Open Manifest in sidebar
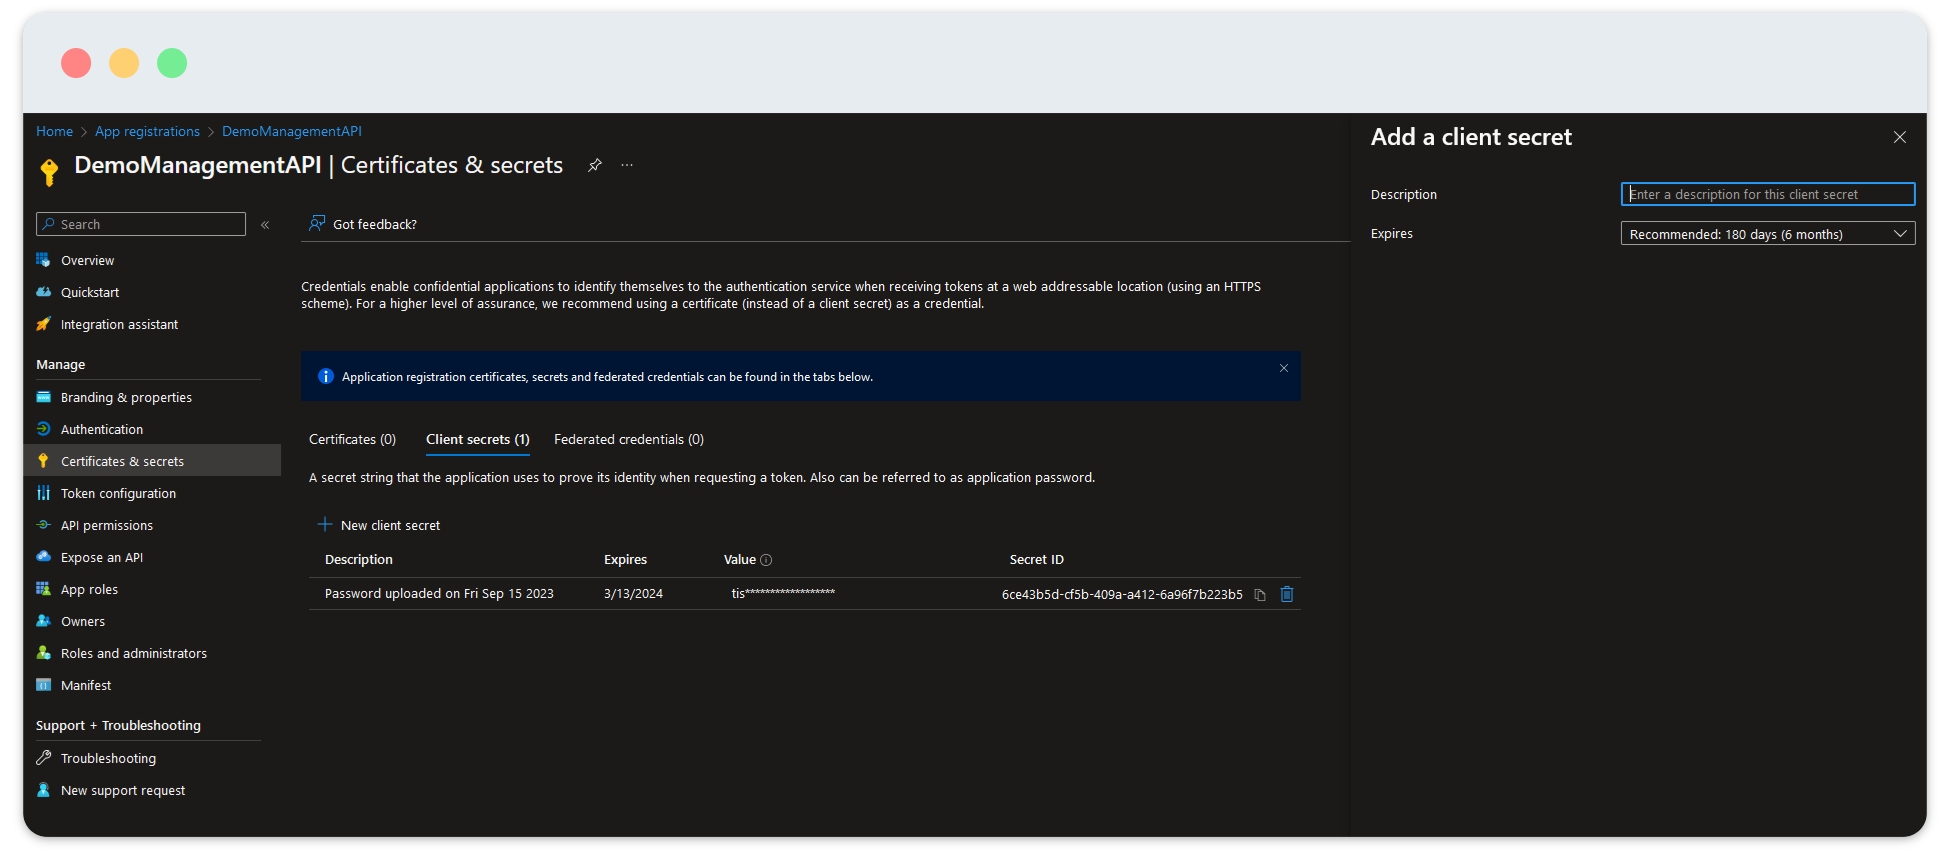This screenshot has width=1950, height=850. tap(86, 685)
